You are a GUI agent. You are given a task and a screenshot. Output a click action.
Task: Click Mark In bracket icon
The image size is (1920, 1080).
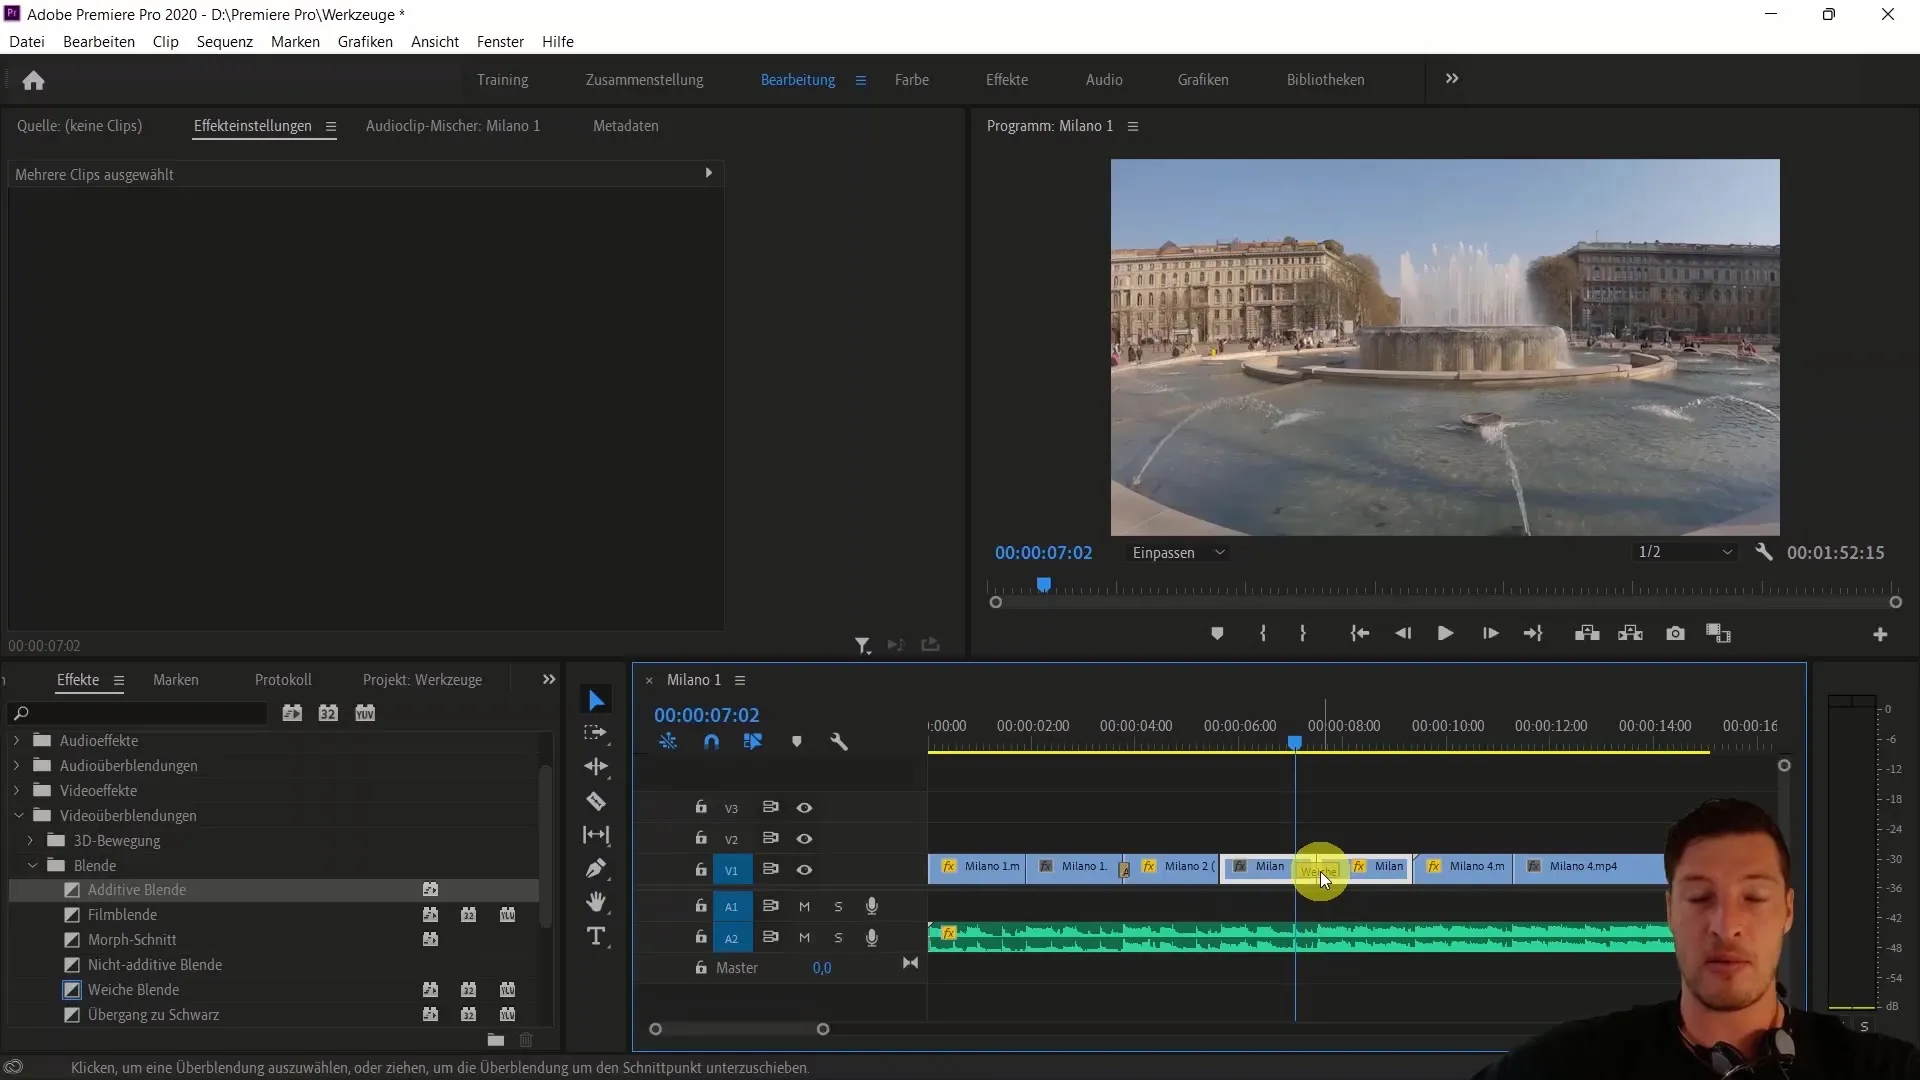[1263, 634]
